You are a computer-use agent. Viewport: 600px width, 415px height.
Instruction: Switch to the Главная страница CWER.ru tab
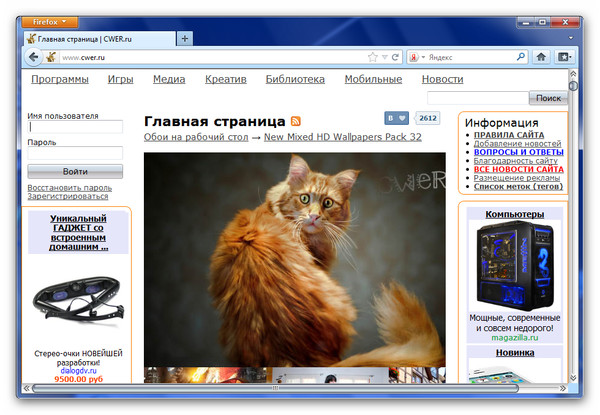coord(95,38)
